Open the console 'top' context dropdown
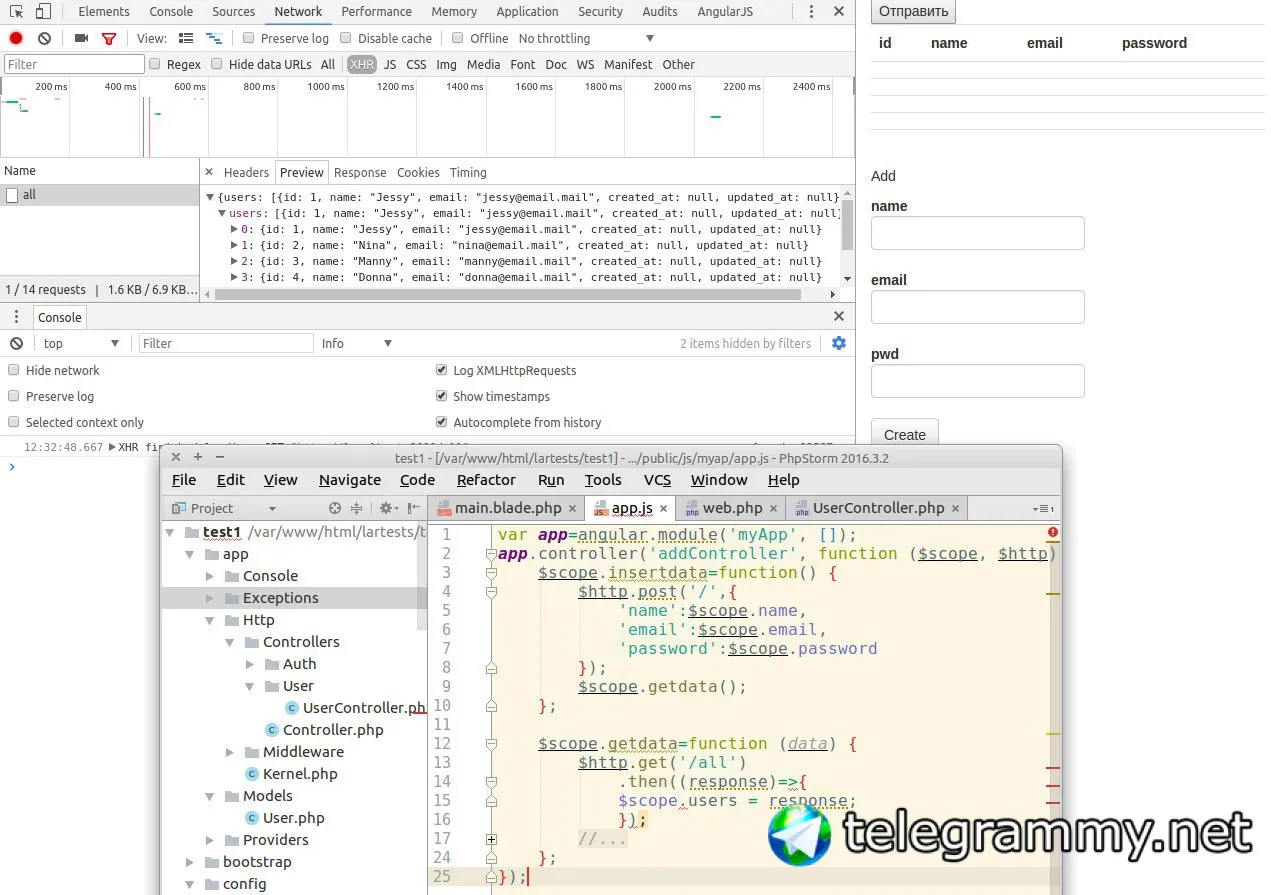The height and width of the screenshot is (895, 1271). click(x=81, y=343)
